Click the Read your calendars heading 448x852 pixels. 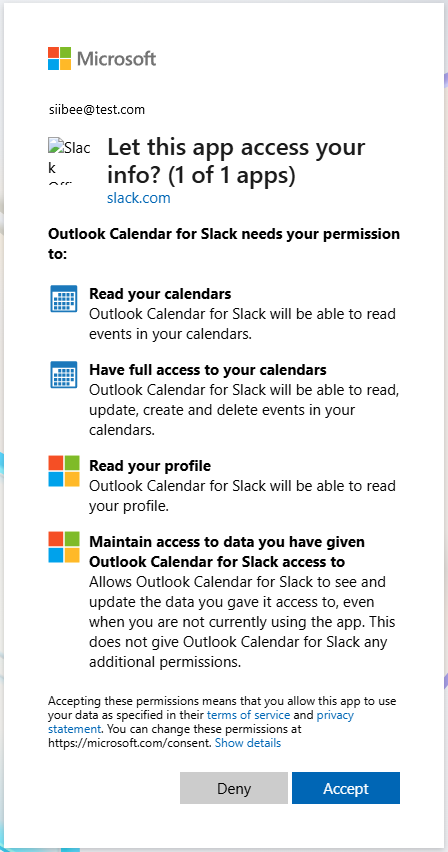point(160,294)
